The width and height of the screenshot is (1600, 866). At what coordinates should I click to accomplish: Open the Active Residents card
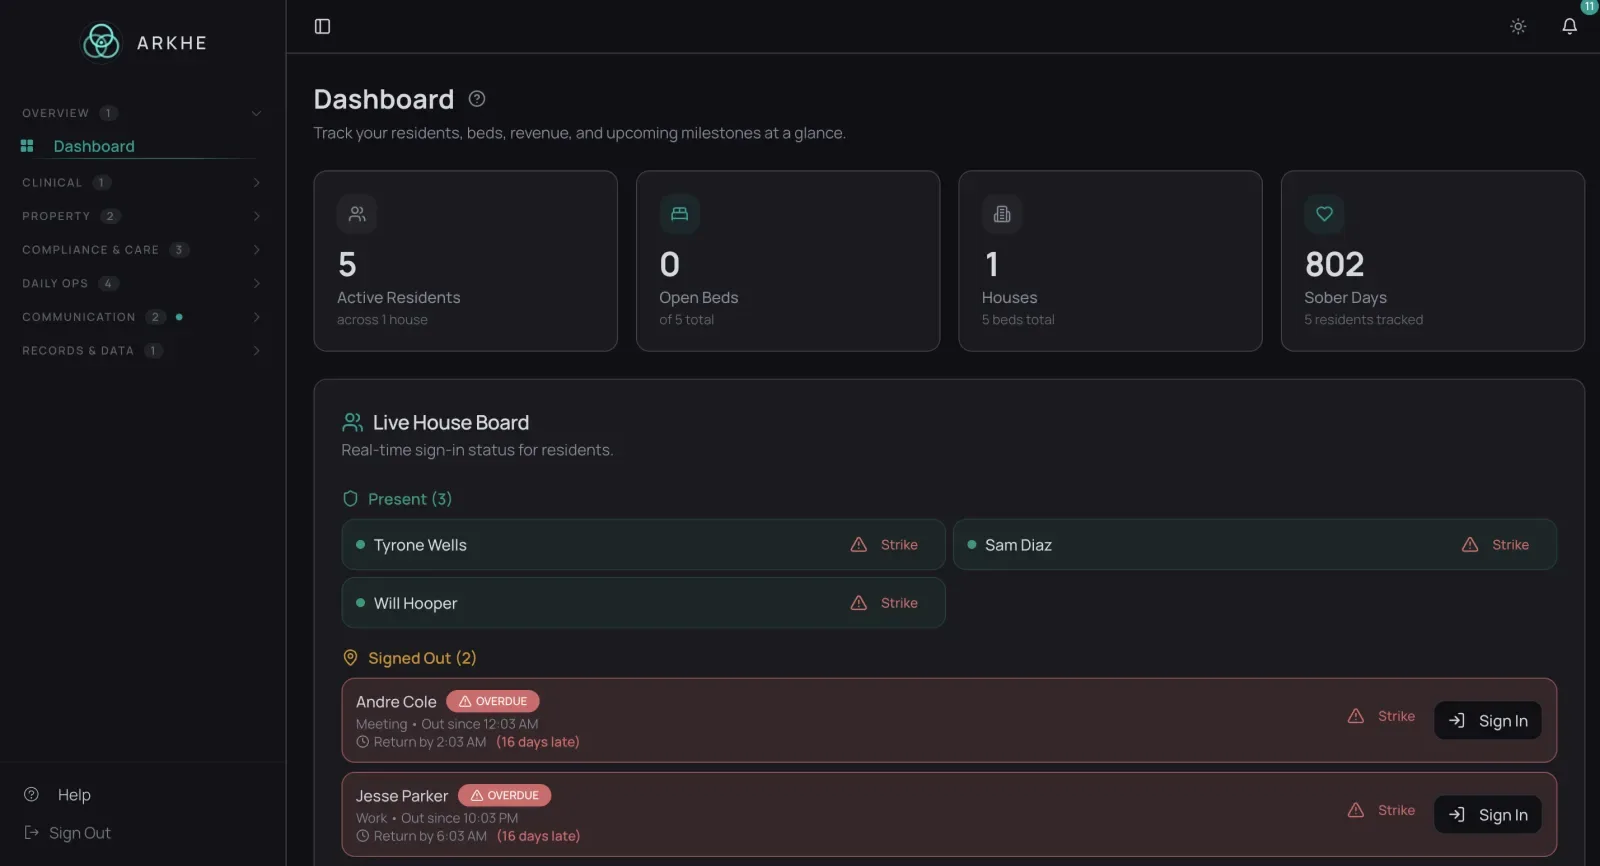[466, 261]
